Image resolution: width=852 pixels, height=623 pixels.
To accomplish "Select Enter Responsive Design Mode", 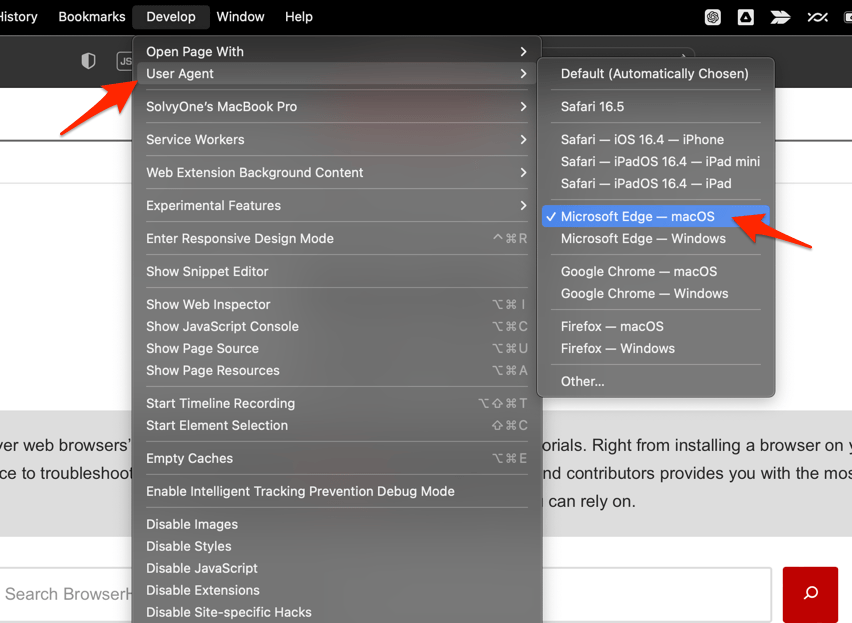I will [337, 238].
